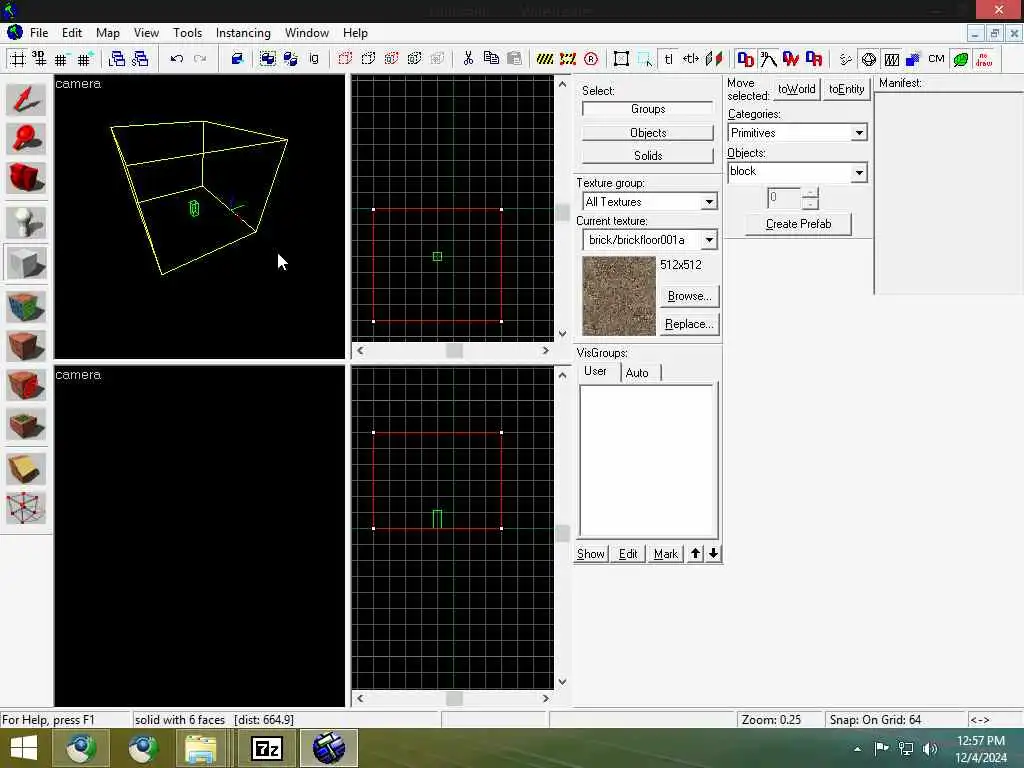
Task: Expand the Objects block dropdown
Action: click(x=859, y=172)
